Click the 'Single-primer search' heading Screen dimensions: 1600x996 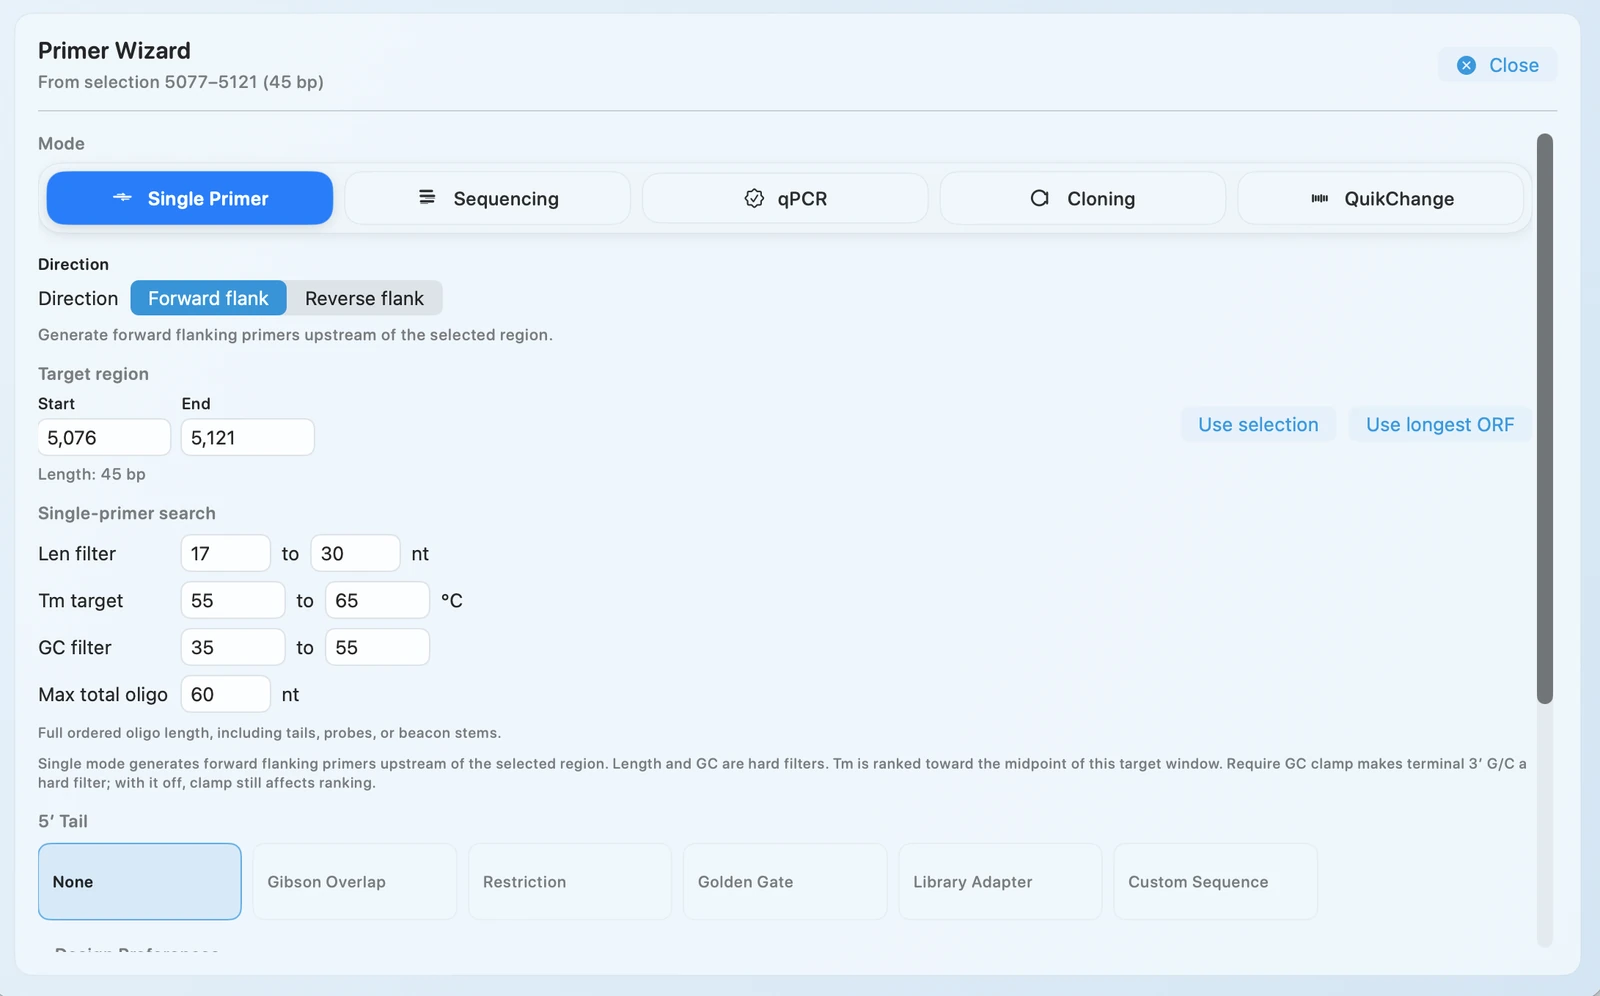point(127,513)
